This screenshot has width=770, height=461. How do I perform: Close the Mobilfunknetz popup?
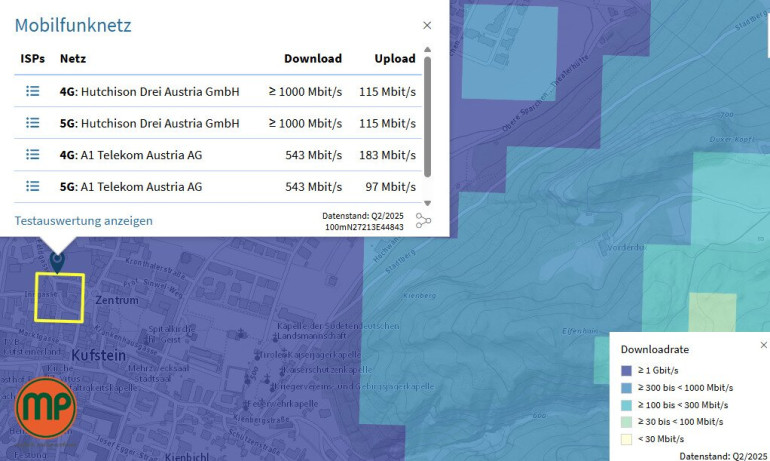coord(427,25)
